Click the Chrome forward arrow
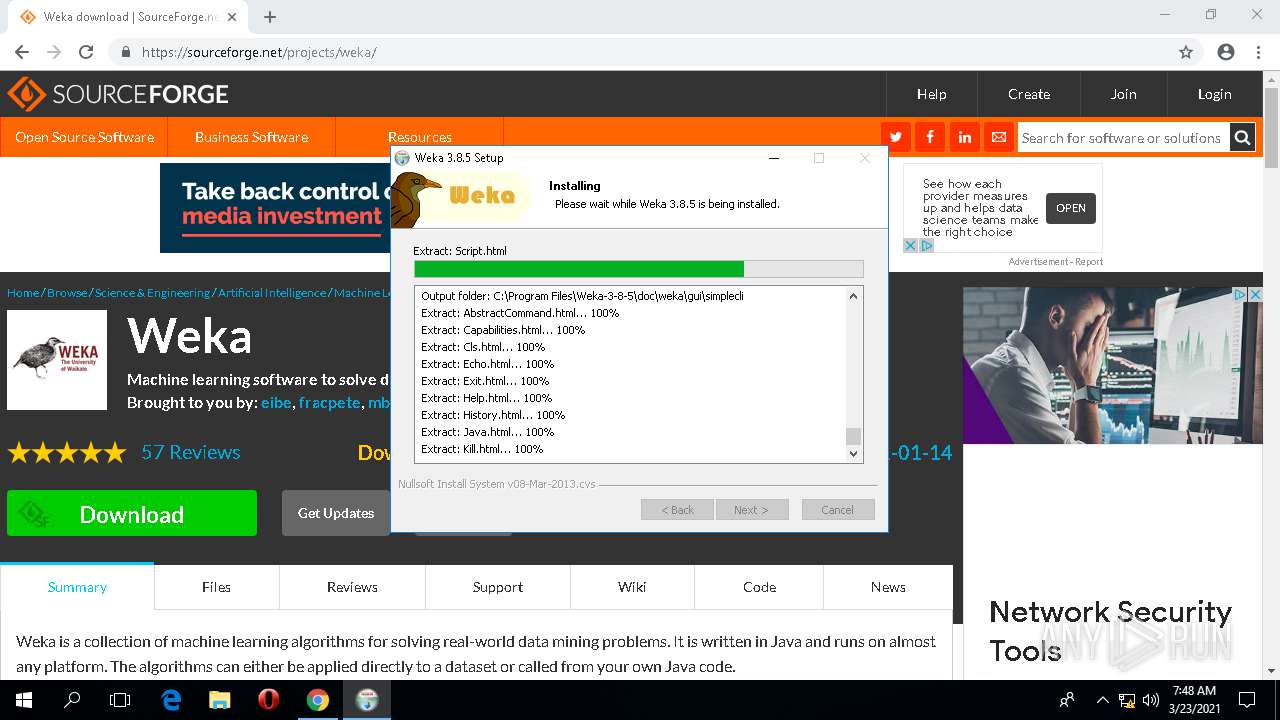This screenshot has width=1280, height=720. coord(54,52)
